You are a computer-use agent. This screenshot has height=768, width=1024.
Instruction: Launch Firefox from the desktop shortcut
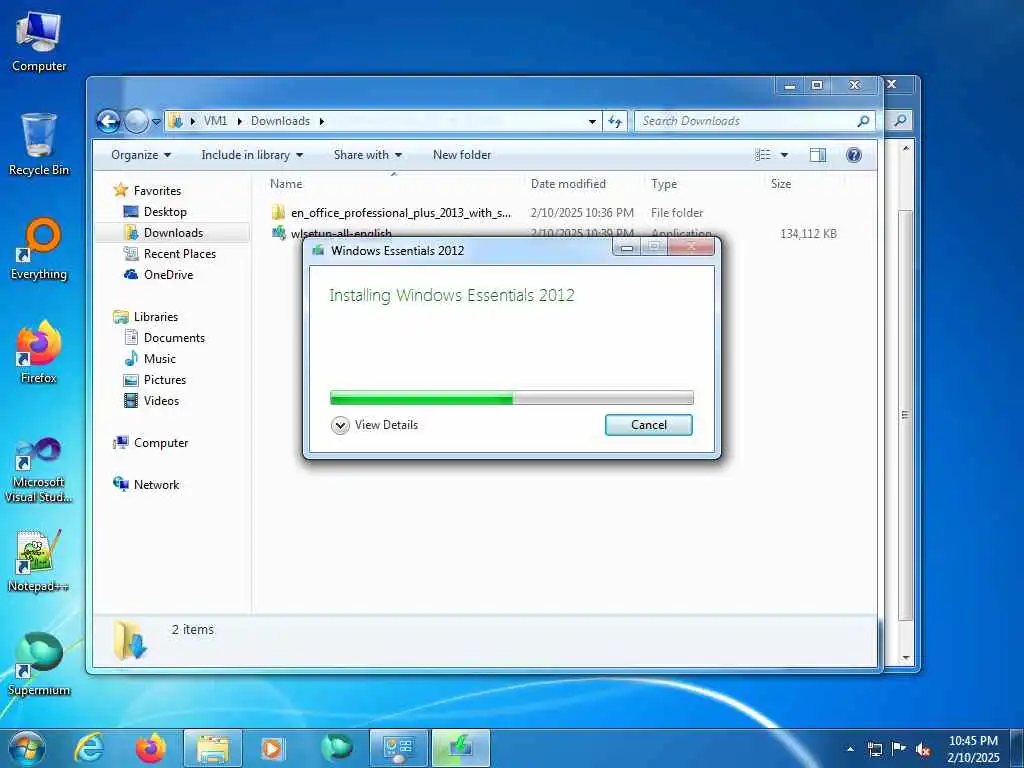point(39,353)
